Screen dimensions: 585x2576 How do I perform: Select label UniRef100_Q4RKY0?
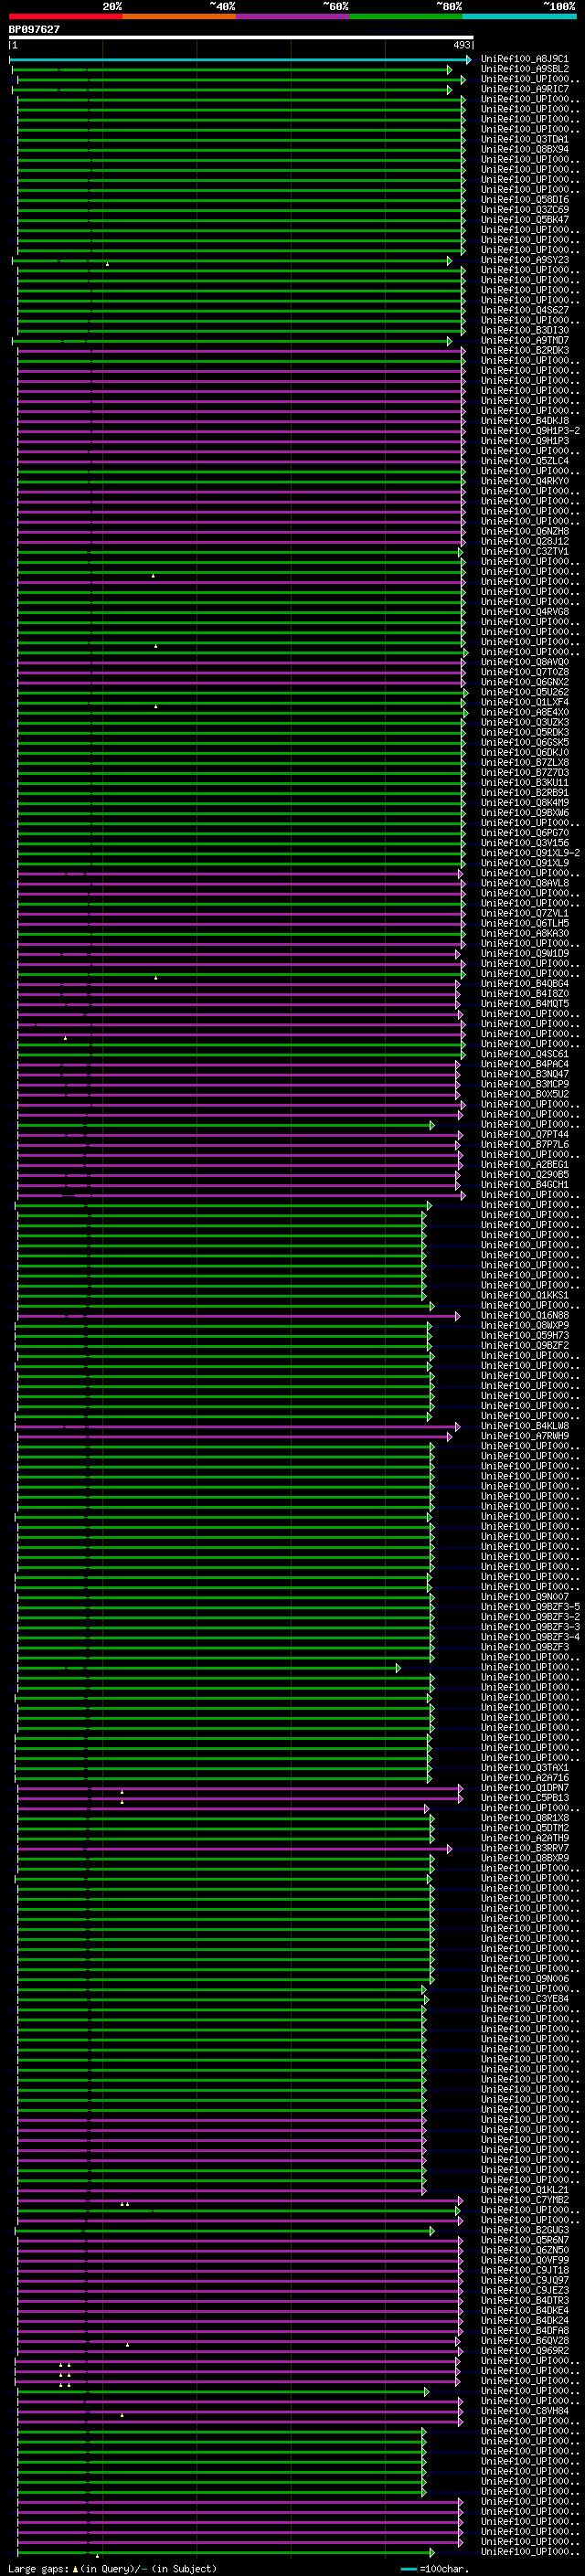(525, 481)
